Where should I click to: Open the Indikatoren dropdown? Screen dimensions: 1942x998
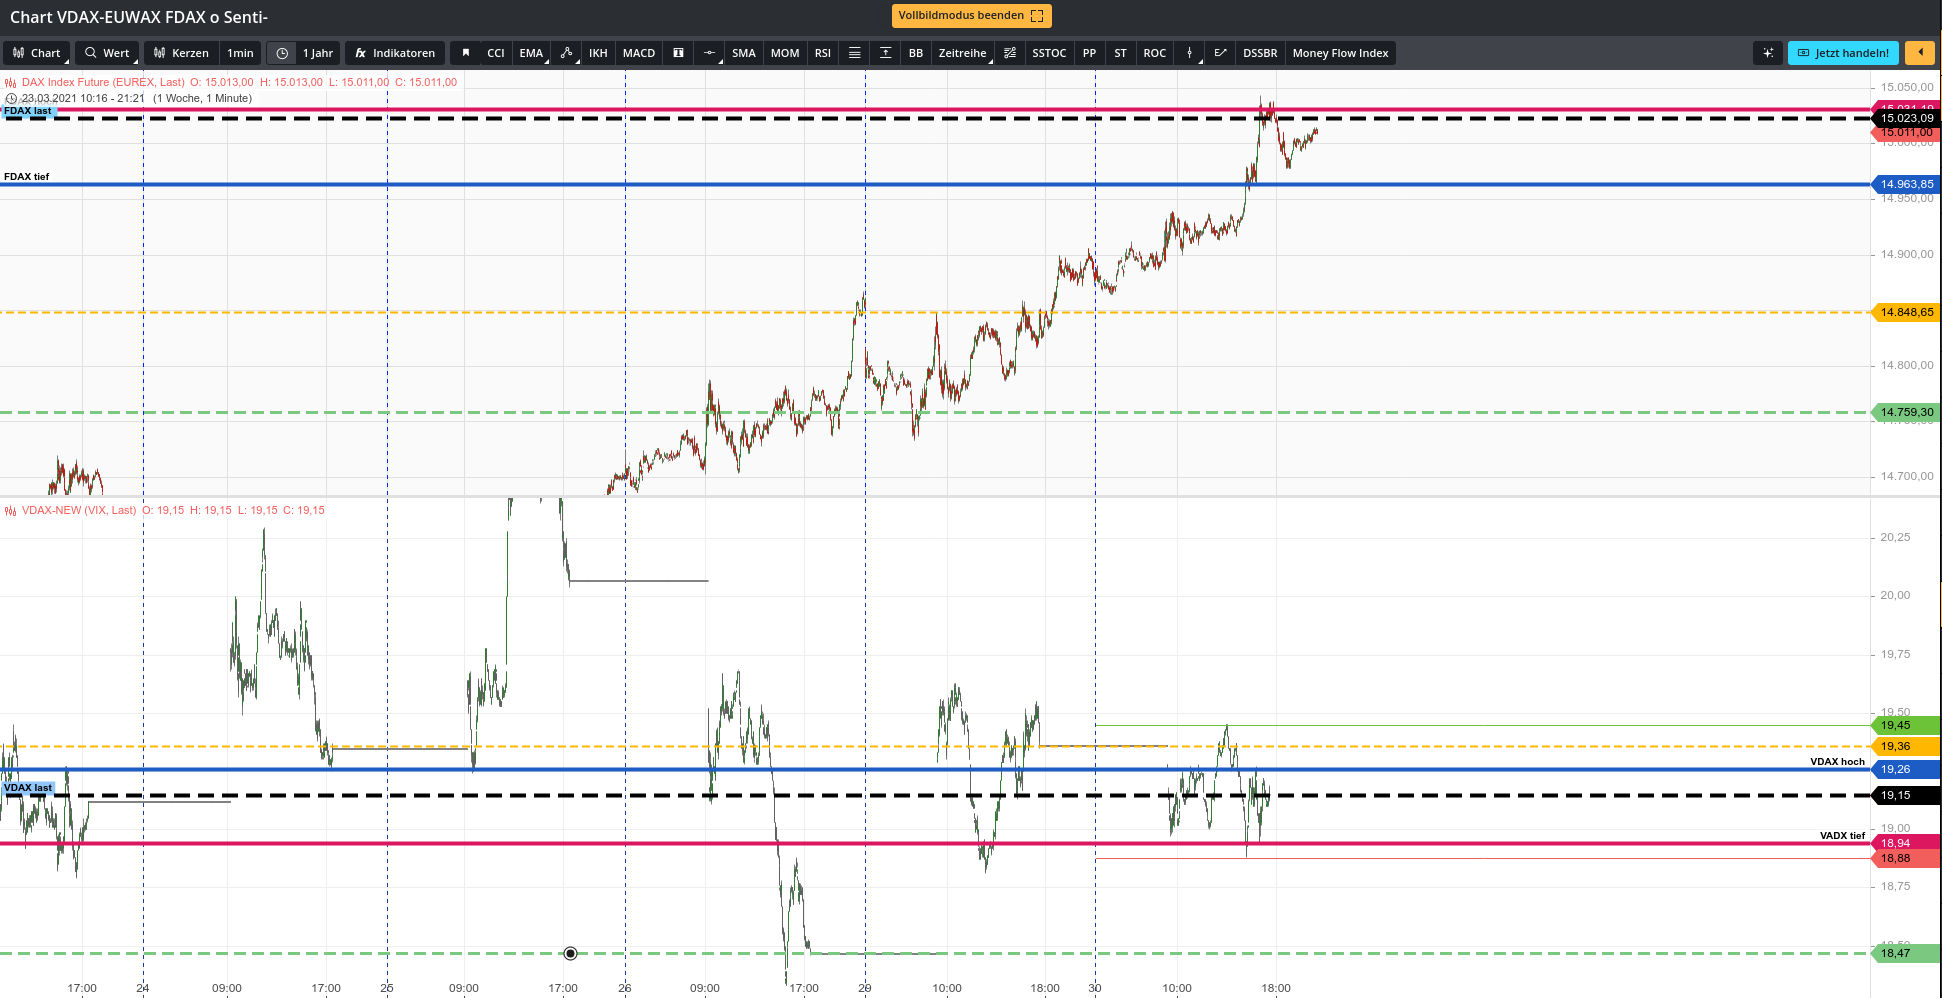coord(395,53)
